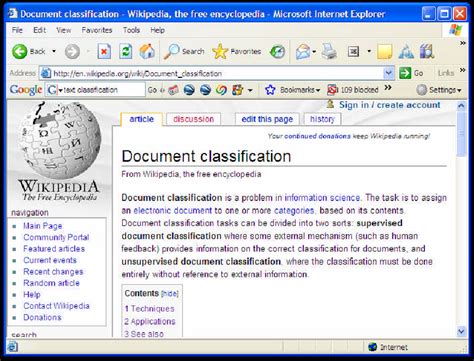The width and height of the screenshot is (474, 361).
Task: Open the Address bar dropdown arrow
Action: click(x=388, y=73)
